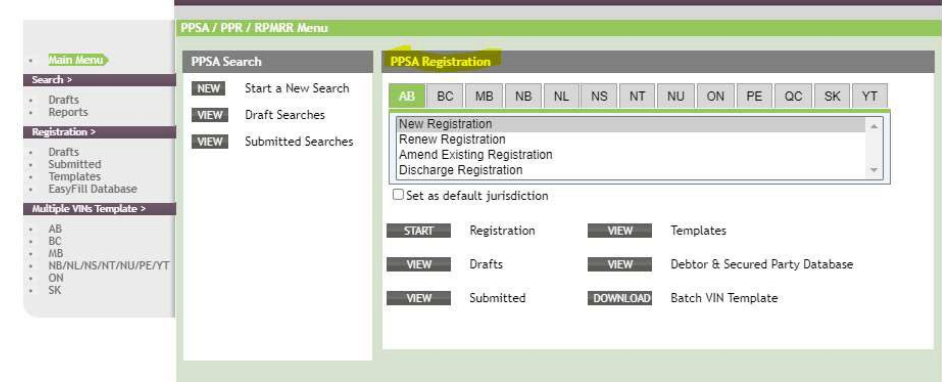This screenshot has height=382, width=942.
Task: Select the NT jurisdiction tab
Action: (637, 96)
